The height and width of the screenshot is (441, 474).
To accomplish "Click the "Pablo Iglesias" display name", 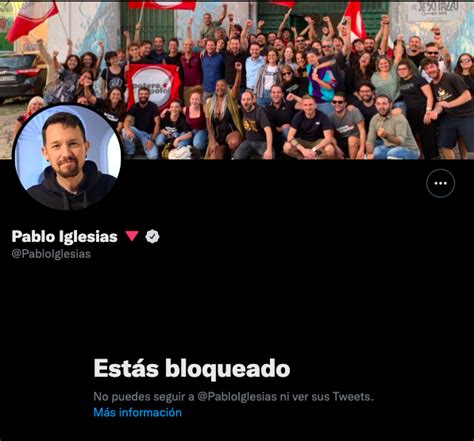I will point(64,236).
